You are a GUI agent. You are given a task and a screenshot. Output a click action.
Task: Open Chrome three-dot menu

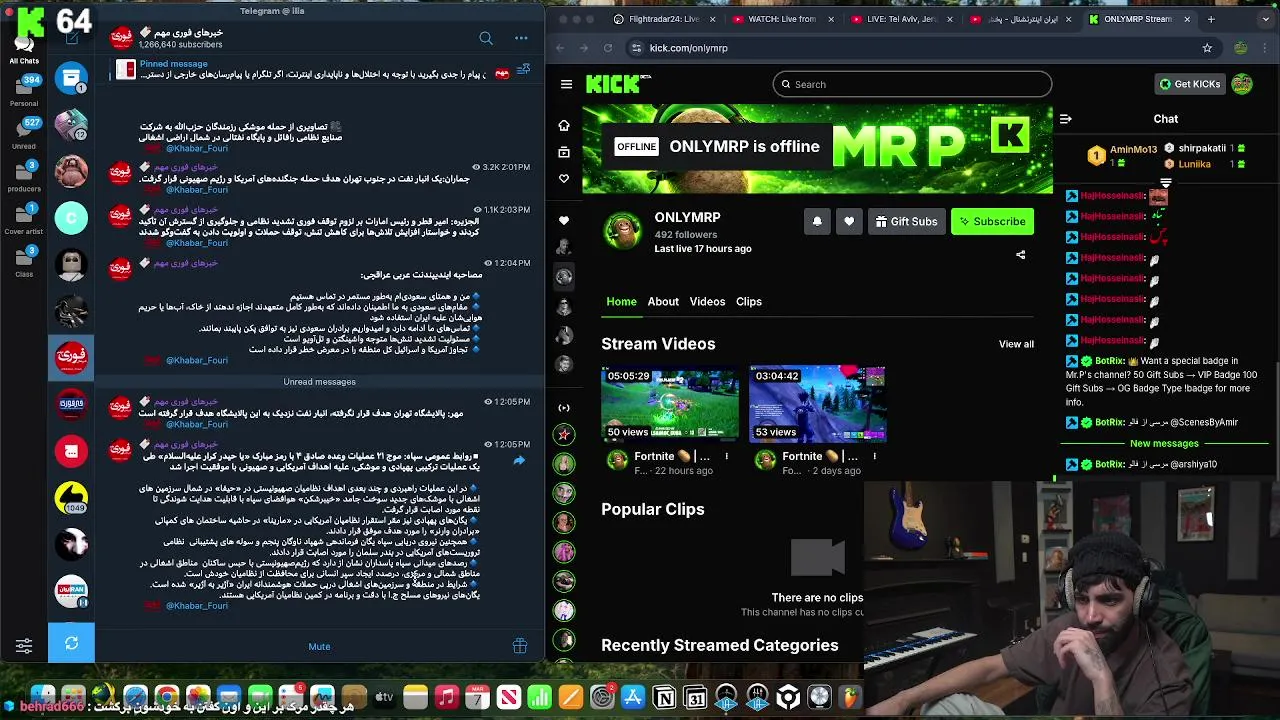(x=1265, y=48)
